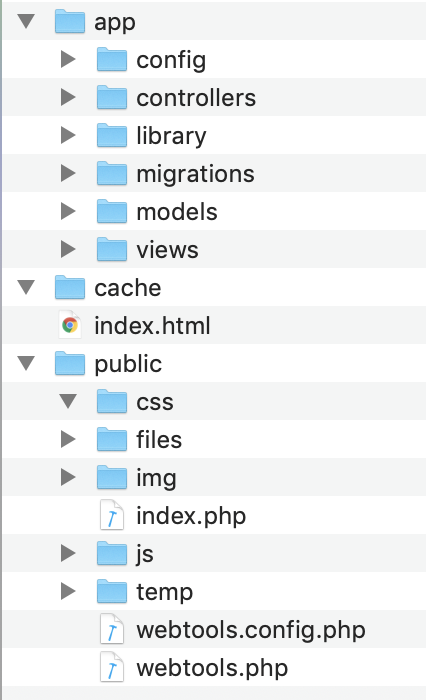Click the models folder icon
The width and height of the screenshot is (426, 700).
[x=112, y=211]
